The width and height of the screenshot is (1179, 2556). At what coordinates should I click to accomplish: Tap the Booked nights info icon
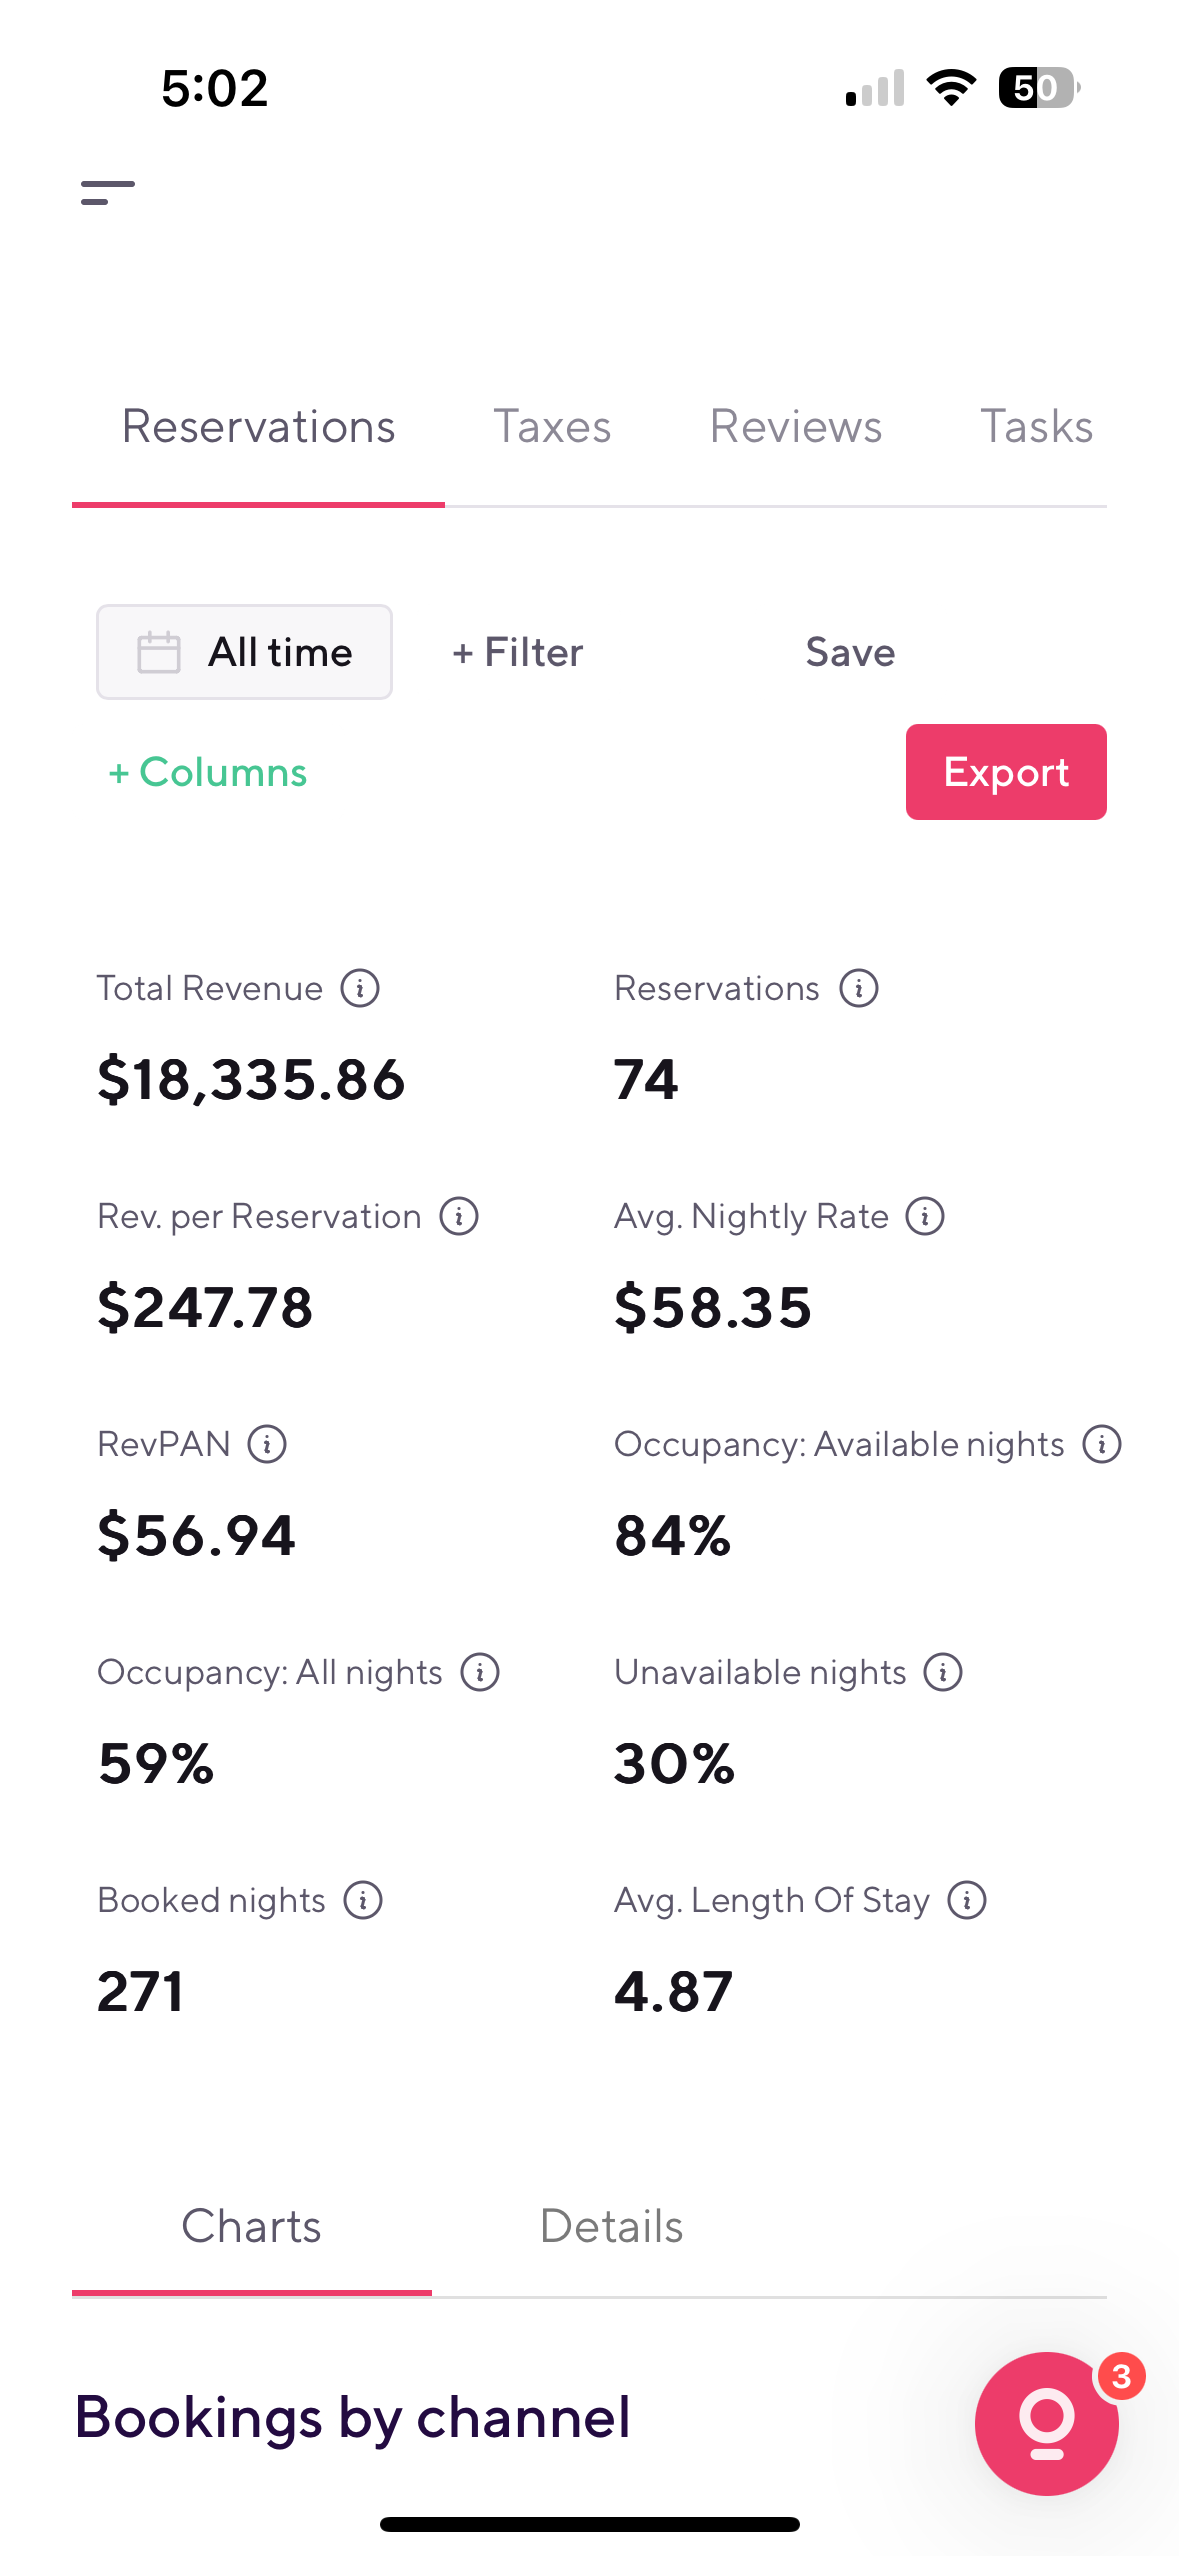(x=363, y=1900)
